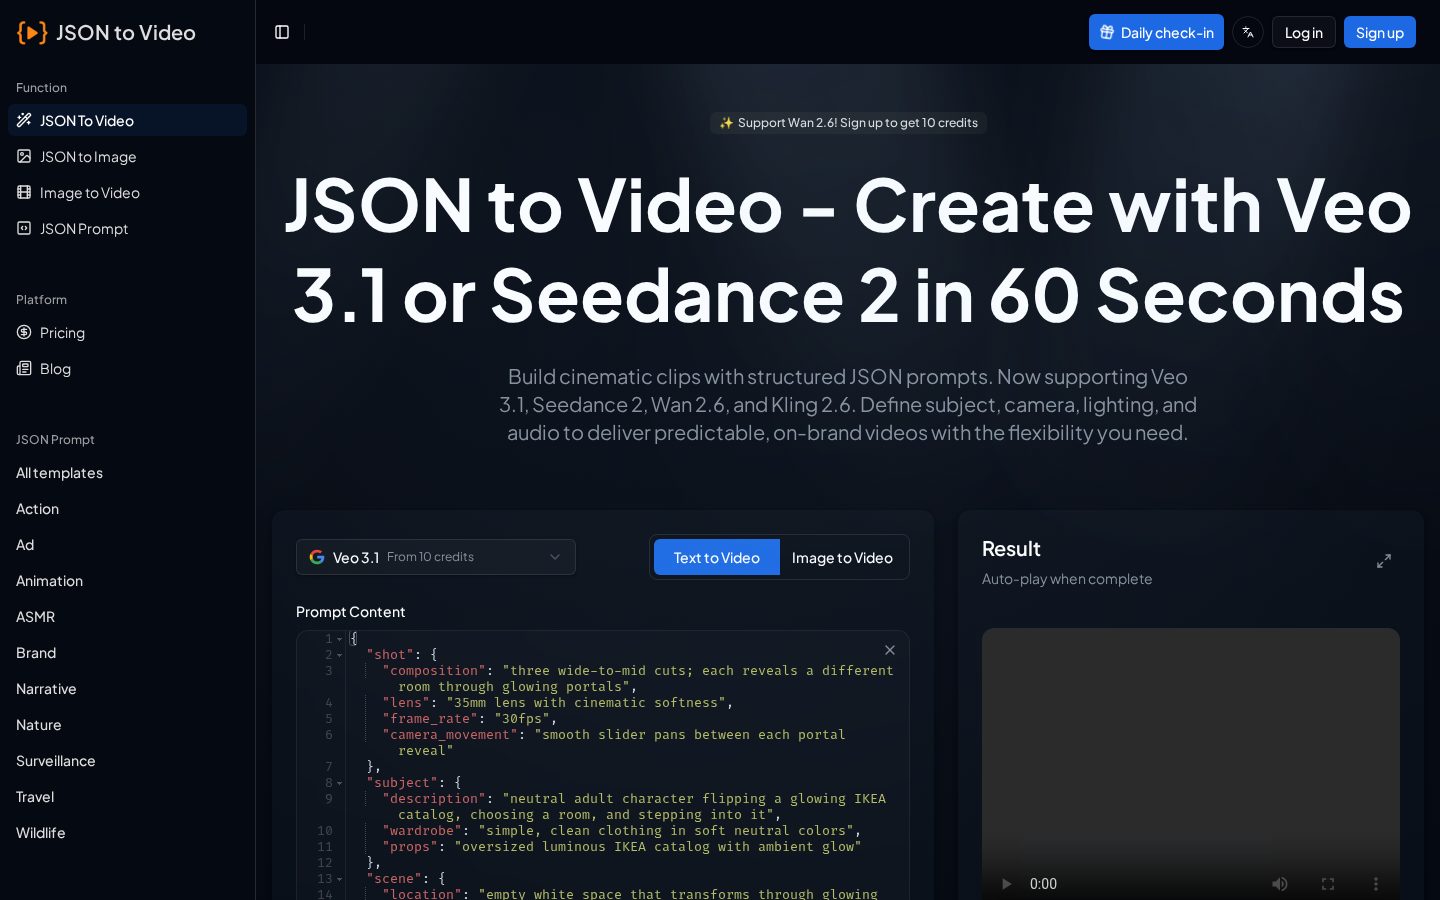Toggle the sidebar panel icon
The height and width of the screenshot is (900, 1440).
coord(282,32)
